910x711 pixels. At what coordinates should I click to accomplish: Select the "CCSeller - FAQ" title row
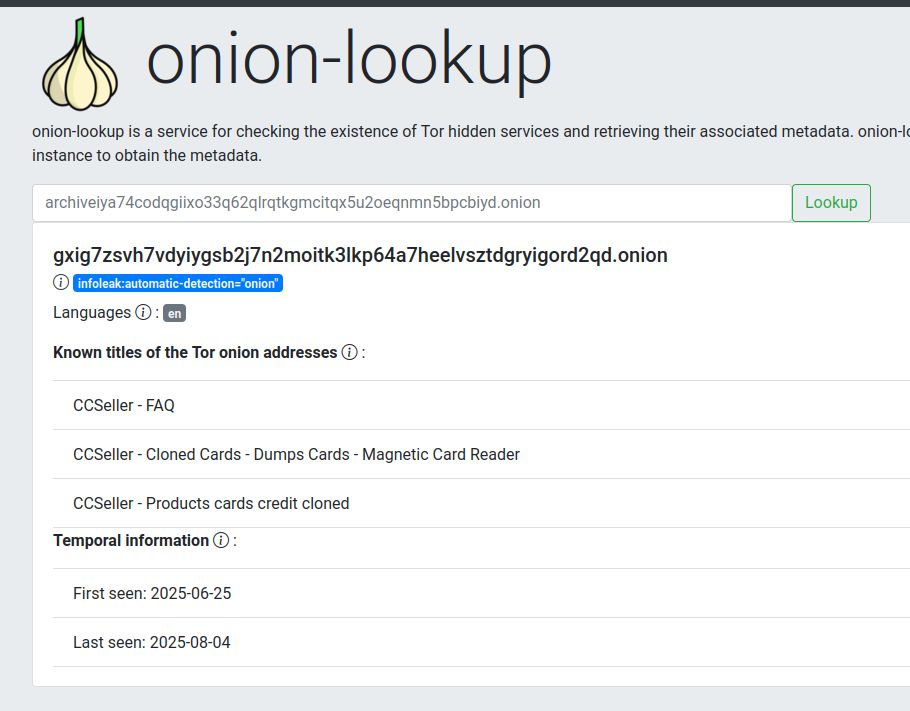pos(123,405)
